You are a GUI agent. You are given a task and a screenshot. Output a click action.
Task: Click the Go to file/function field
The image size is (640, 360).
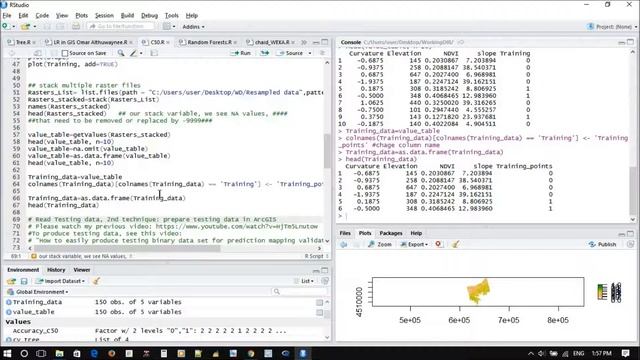pos(121,27)
